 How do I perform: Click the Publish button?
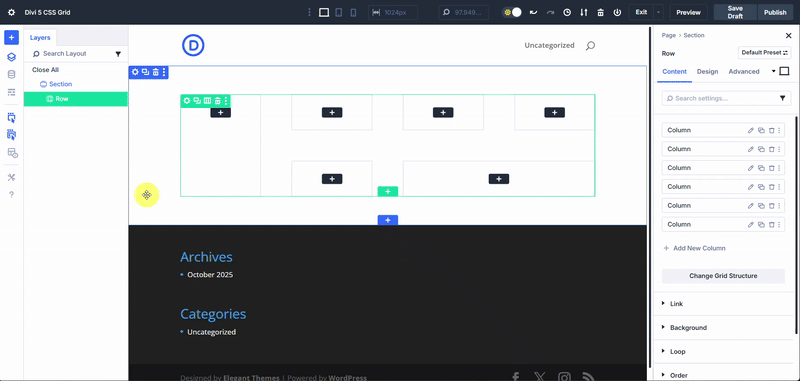(x=775, y=12)
